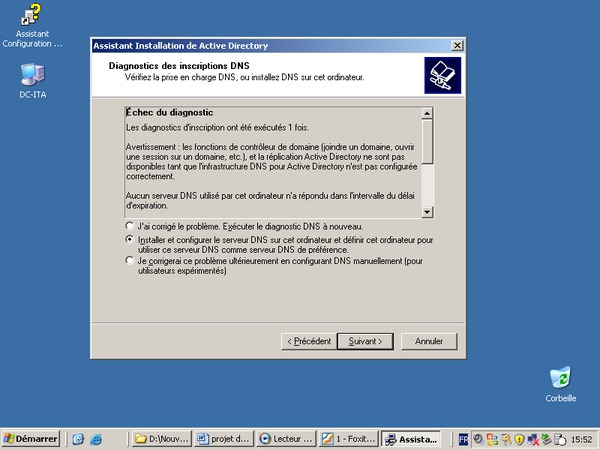Switch to '1 - Foxit...' taskbar button
Screen dimensions: 600x450
click(349, 439)
